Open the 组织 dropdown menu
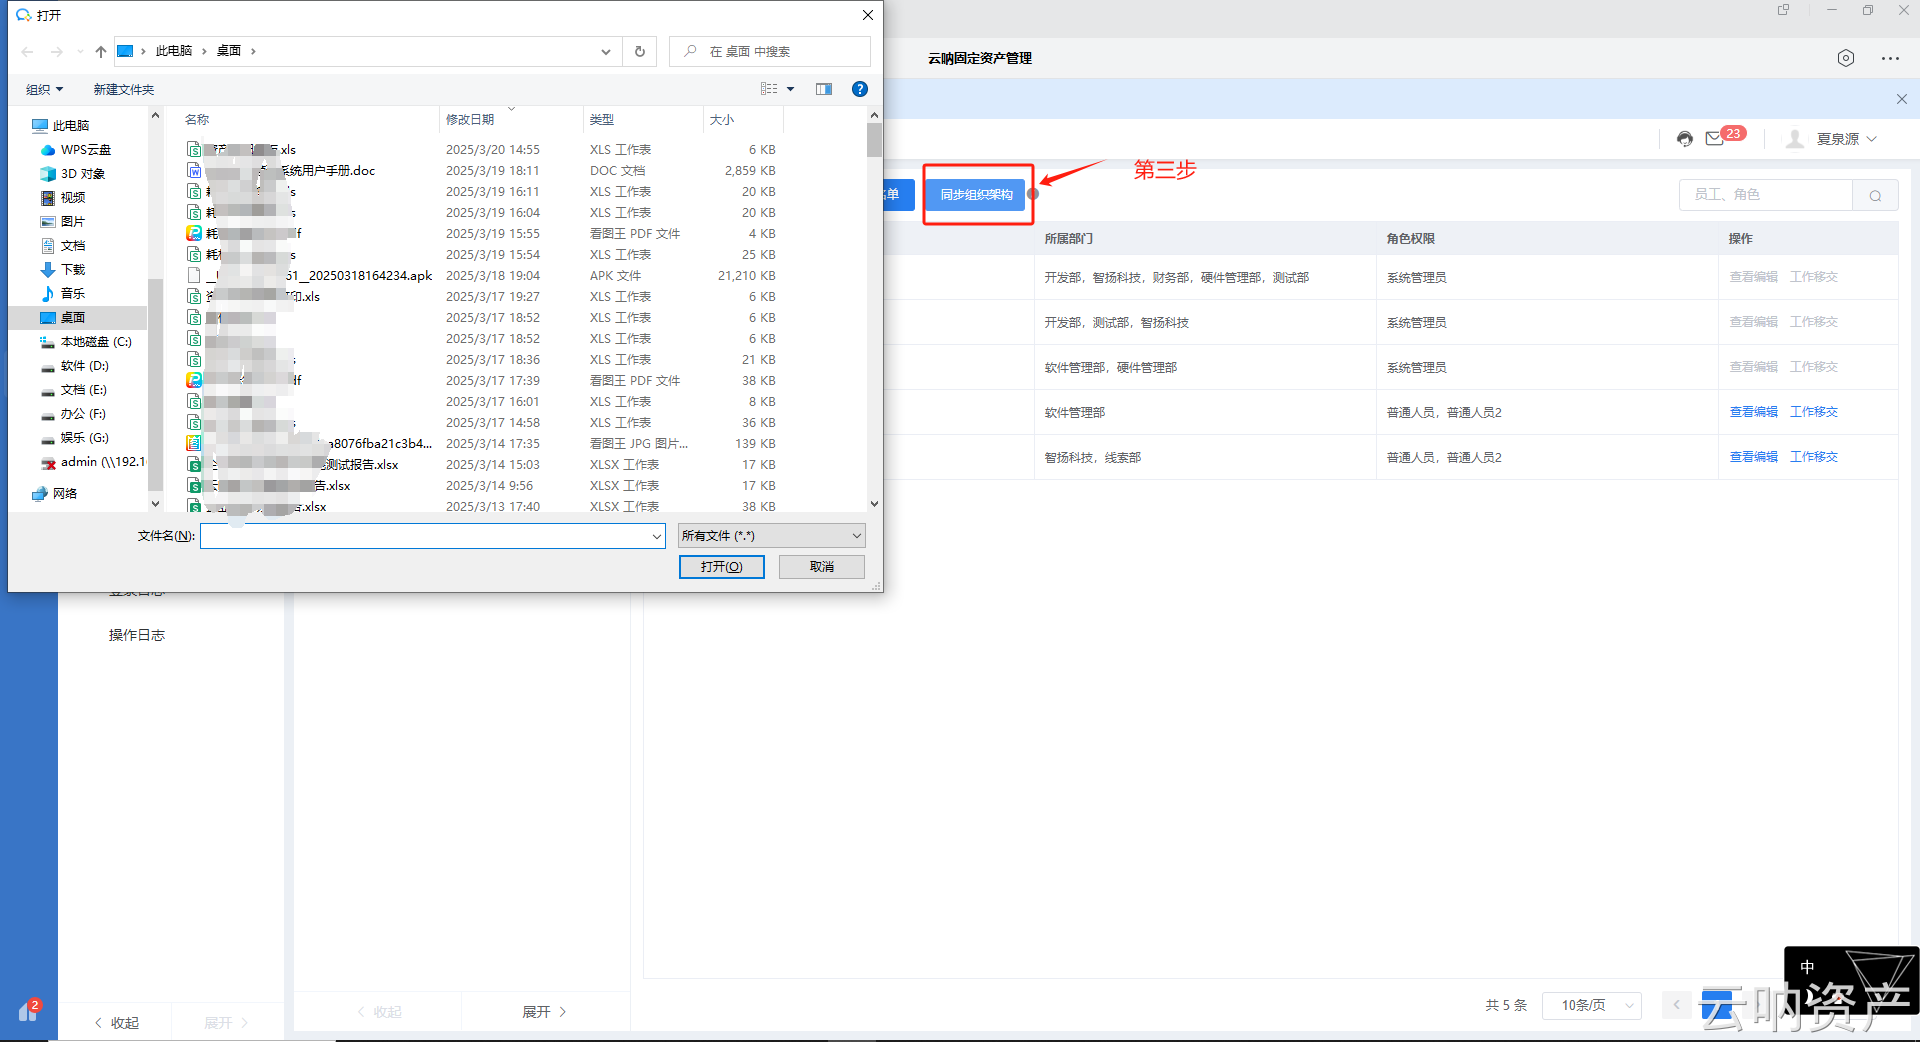 point(45,89)
